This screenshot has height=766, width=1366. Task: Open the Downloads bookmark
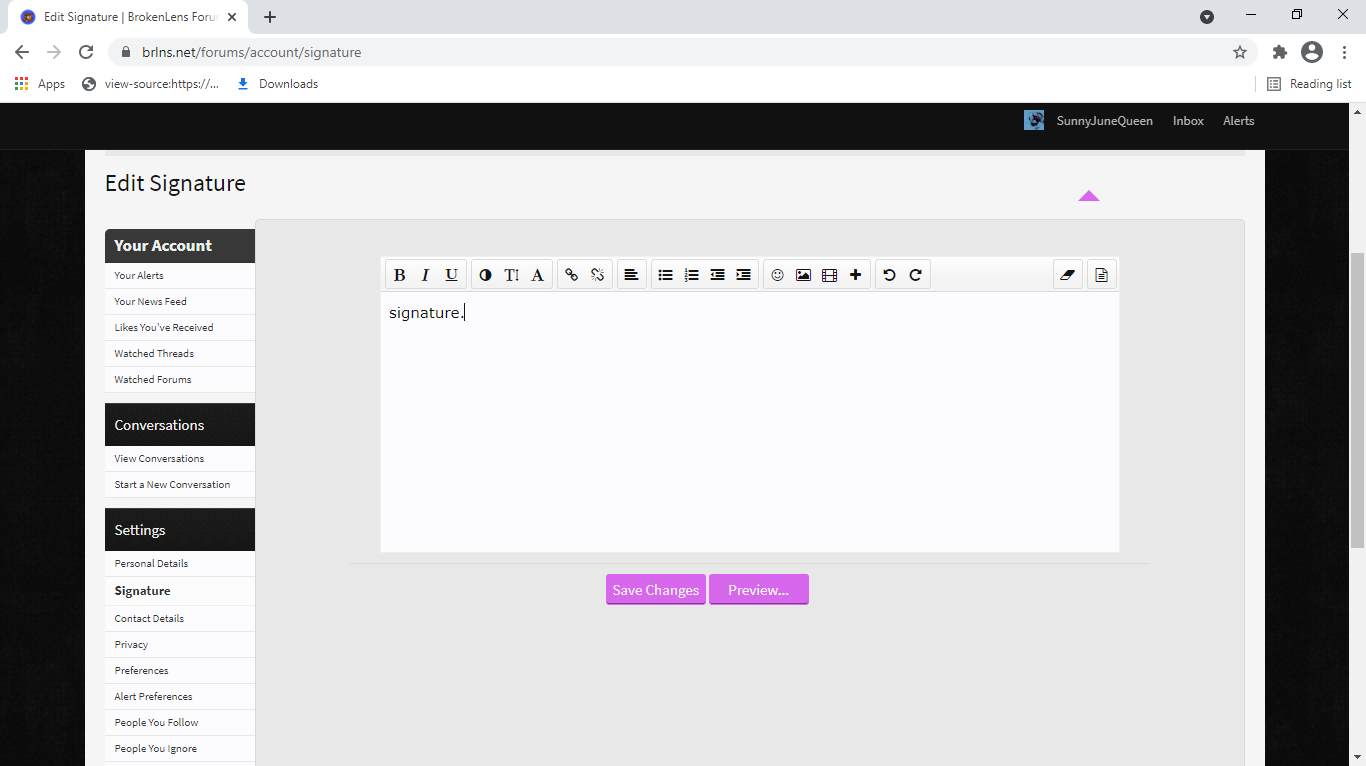(277, 84)
